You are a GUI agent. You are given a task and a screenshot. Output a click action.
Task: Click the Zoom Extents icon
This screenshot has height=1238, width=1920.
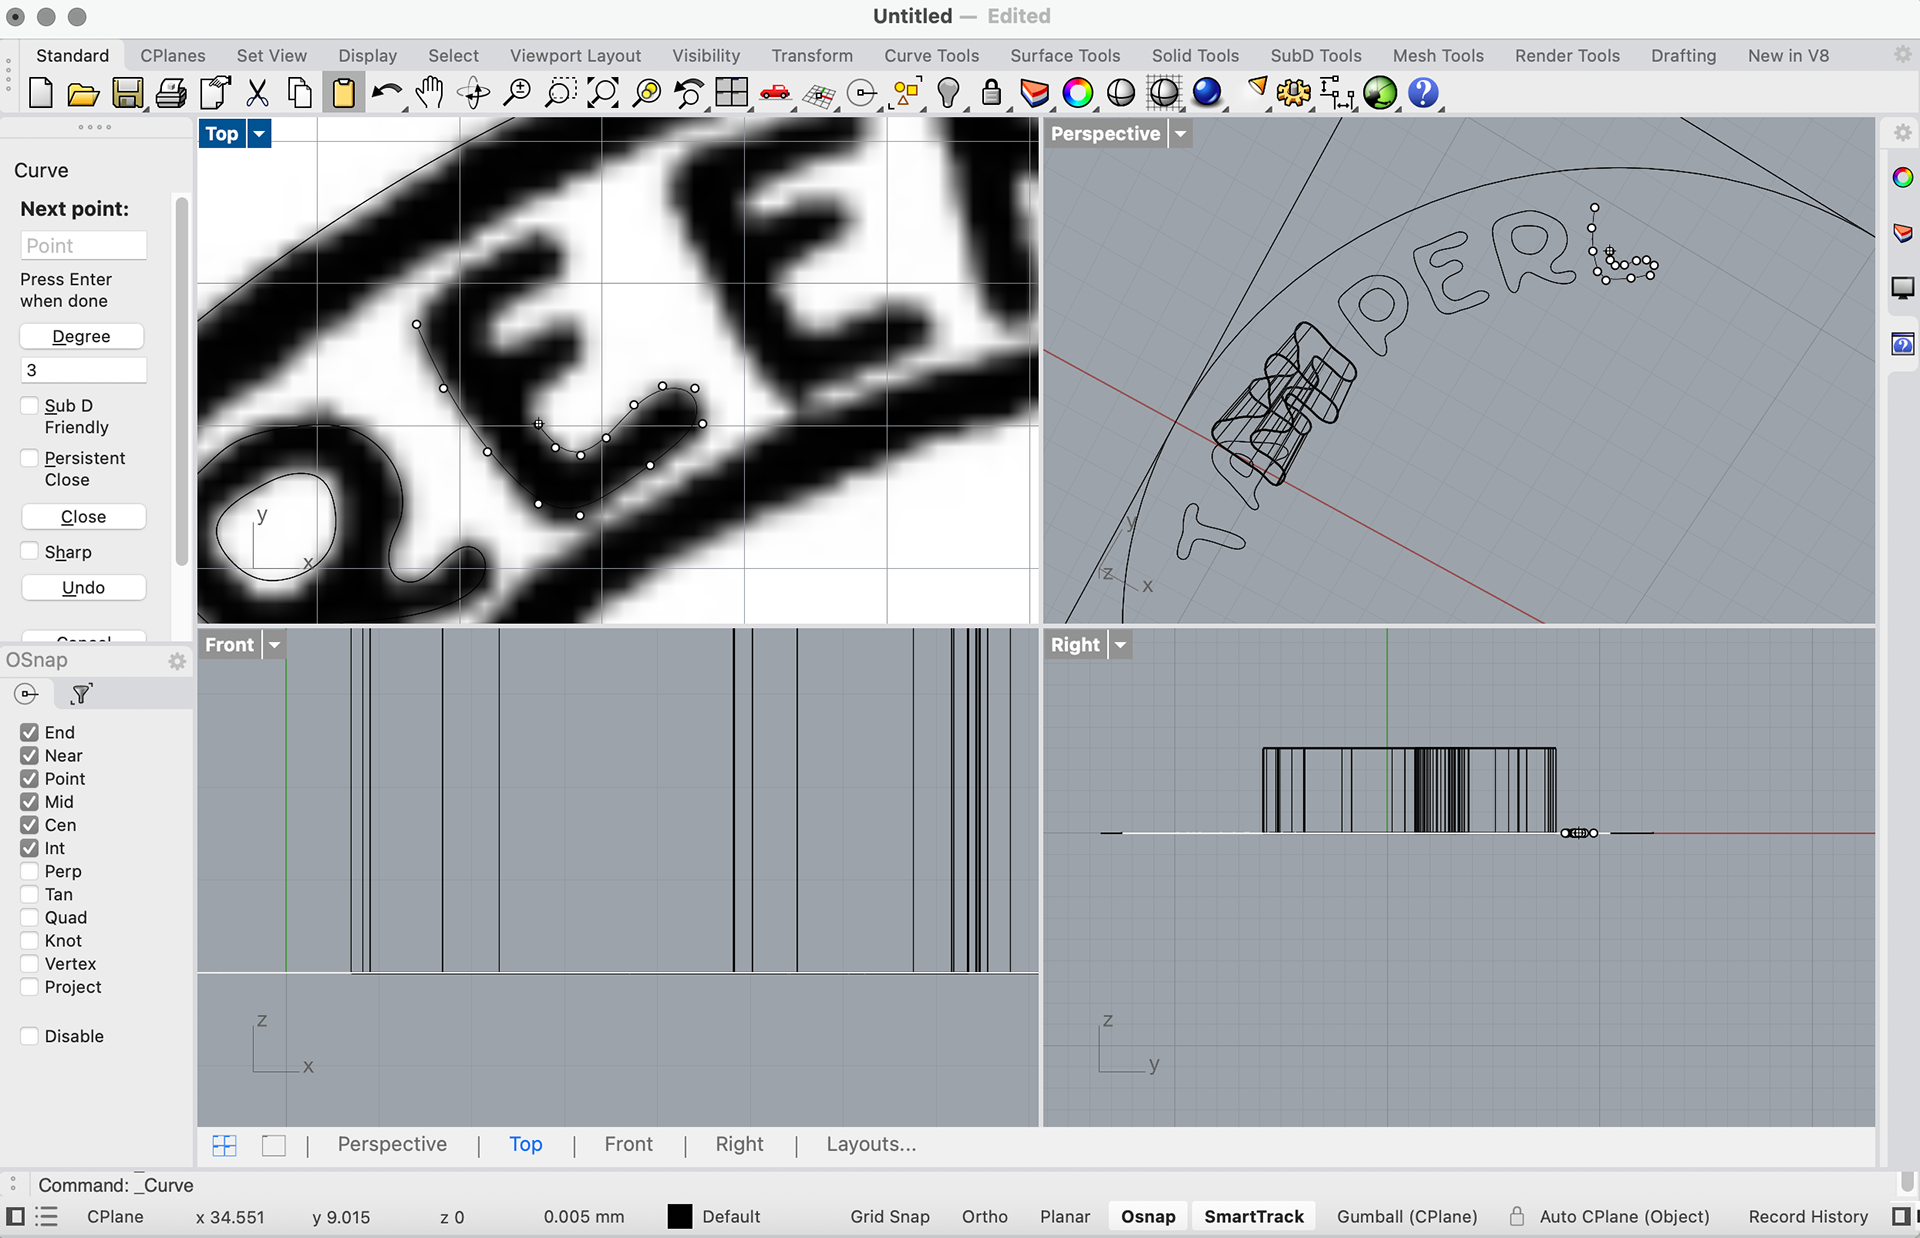point(603,93)
